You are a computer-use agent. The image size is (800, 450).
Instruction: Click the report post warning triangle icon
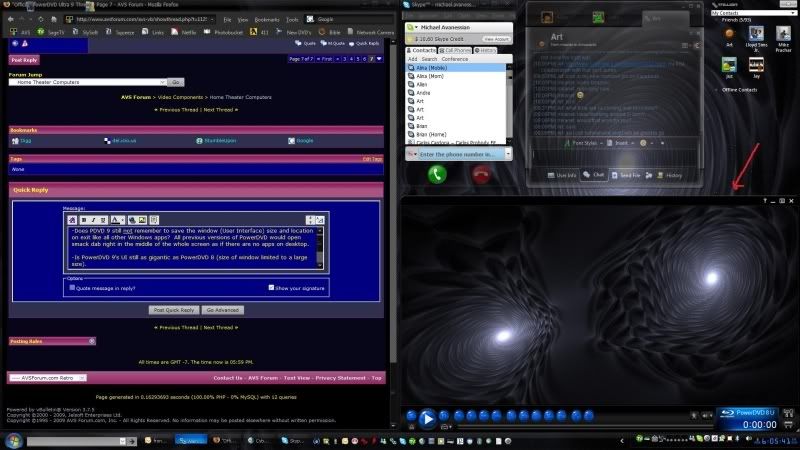pos(24,43)
